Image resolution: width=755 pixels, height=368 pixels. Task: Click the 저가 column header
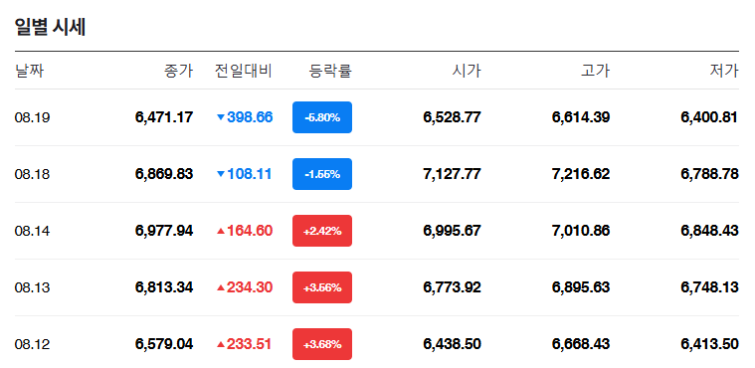pos(724,71)
